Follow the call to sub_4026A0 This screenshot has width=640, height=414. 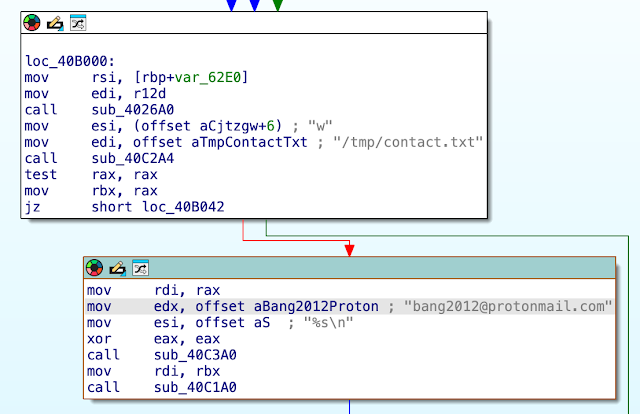[133, 110]
